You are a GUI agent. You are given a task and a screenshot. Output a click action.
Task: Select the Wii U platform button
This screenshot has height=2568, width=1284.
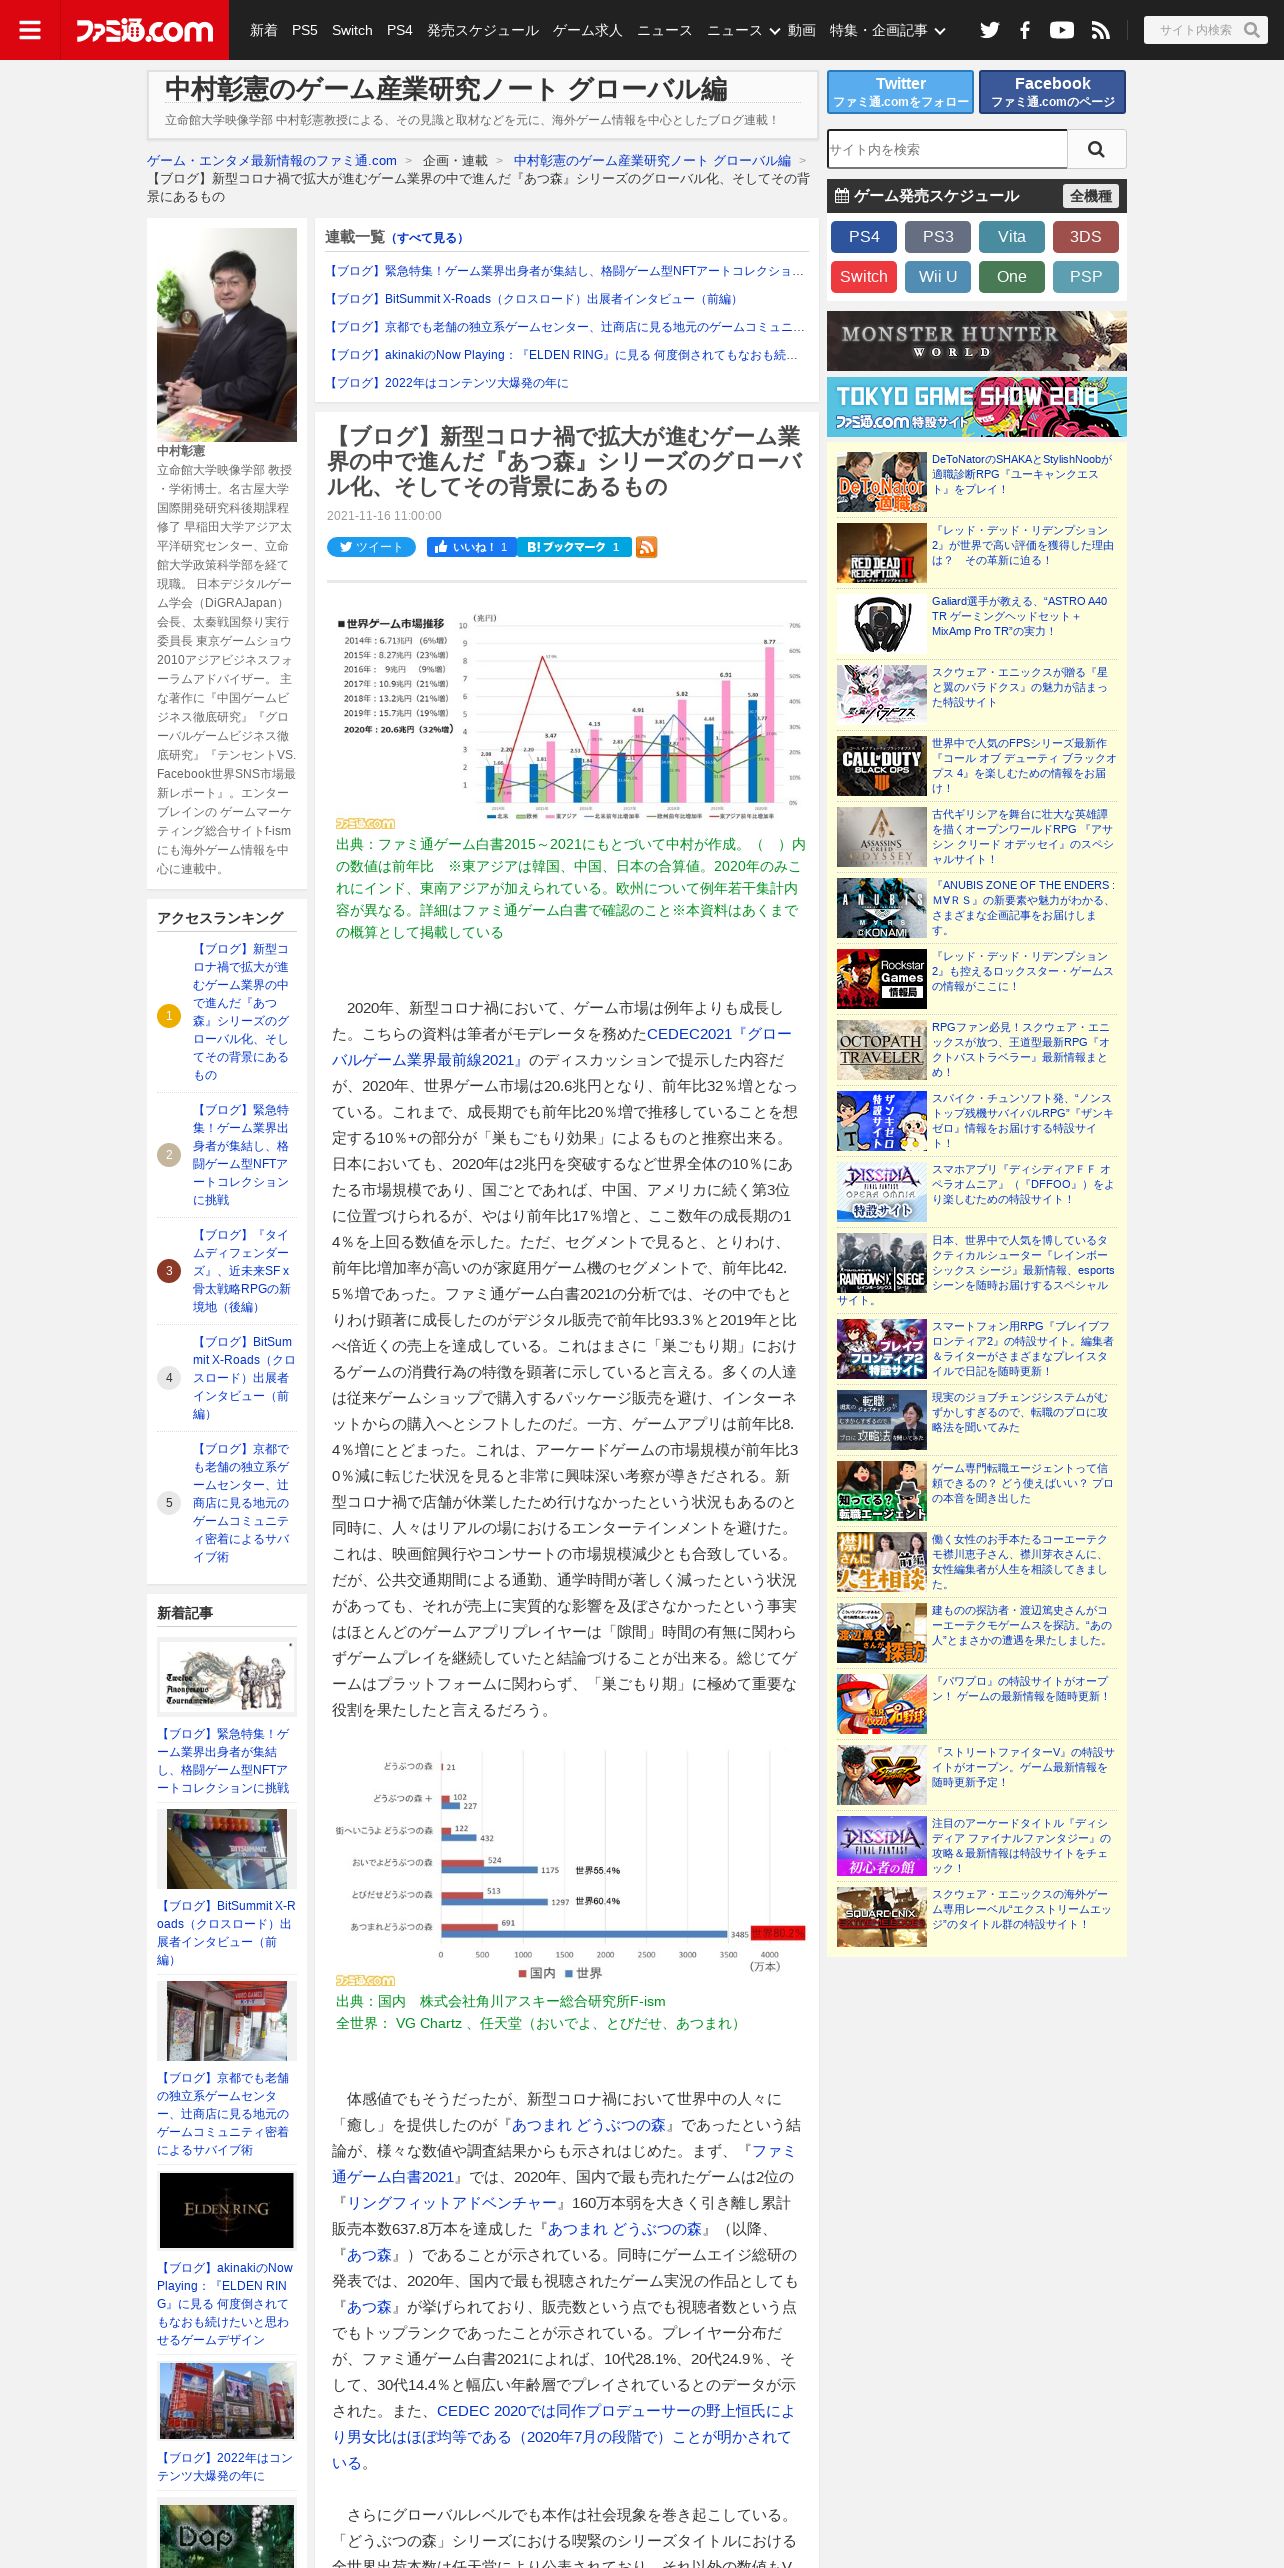(x=938, y=277)
